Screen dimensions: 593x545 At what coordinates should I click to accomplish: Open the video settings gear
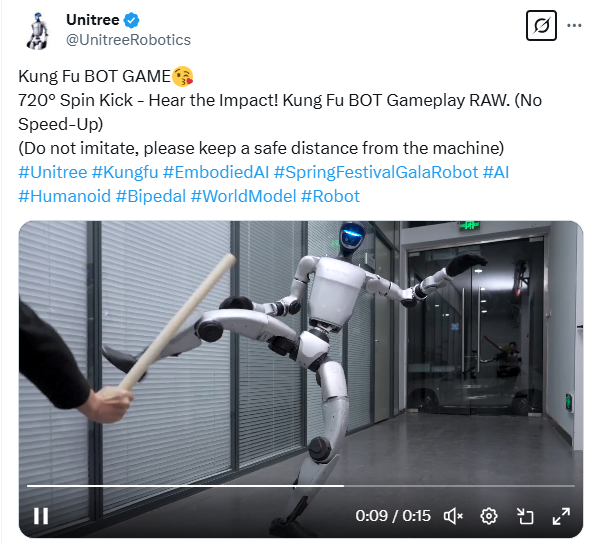click(x=489, y=516)
